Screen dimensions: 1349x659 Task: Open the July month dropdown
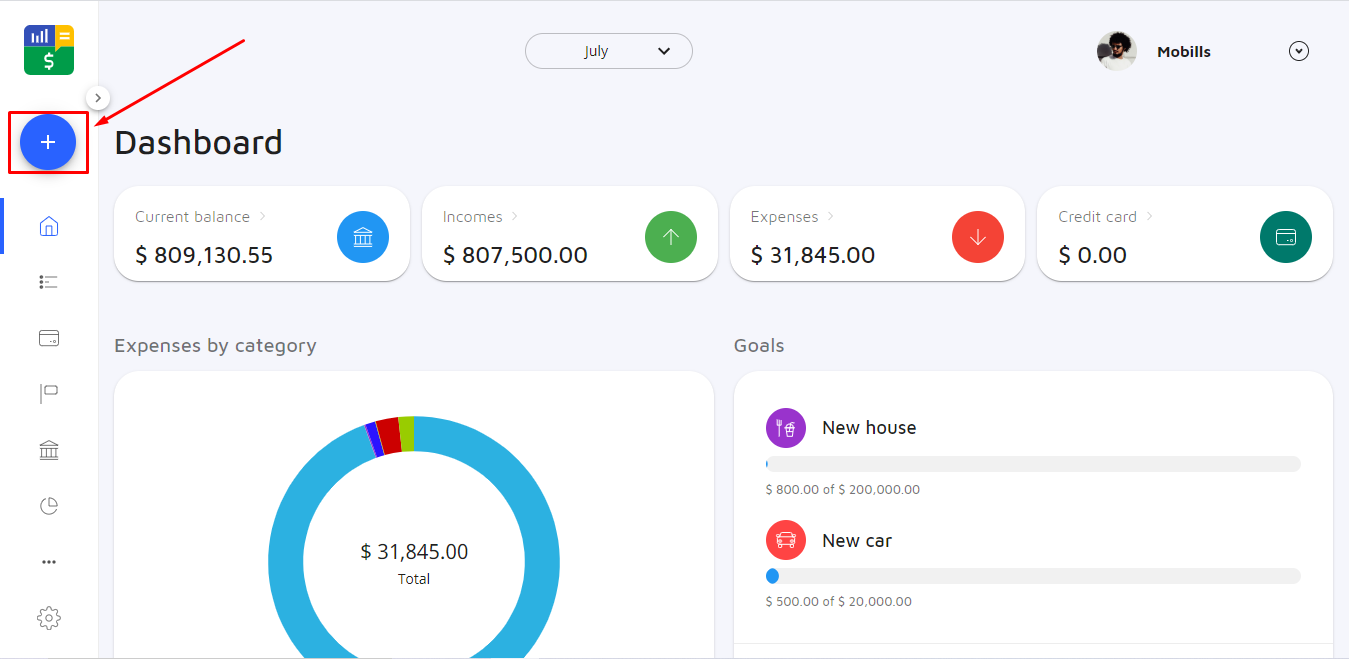click(x=608, y=51)
